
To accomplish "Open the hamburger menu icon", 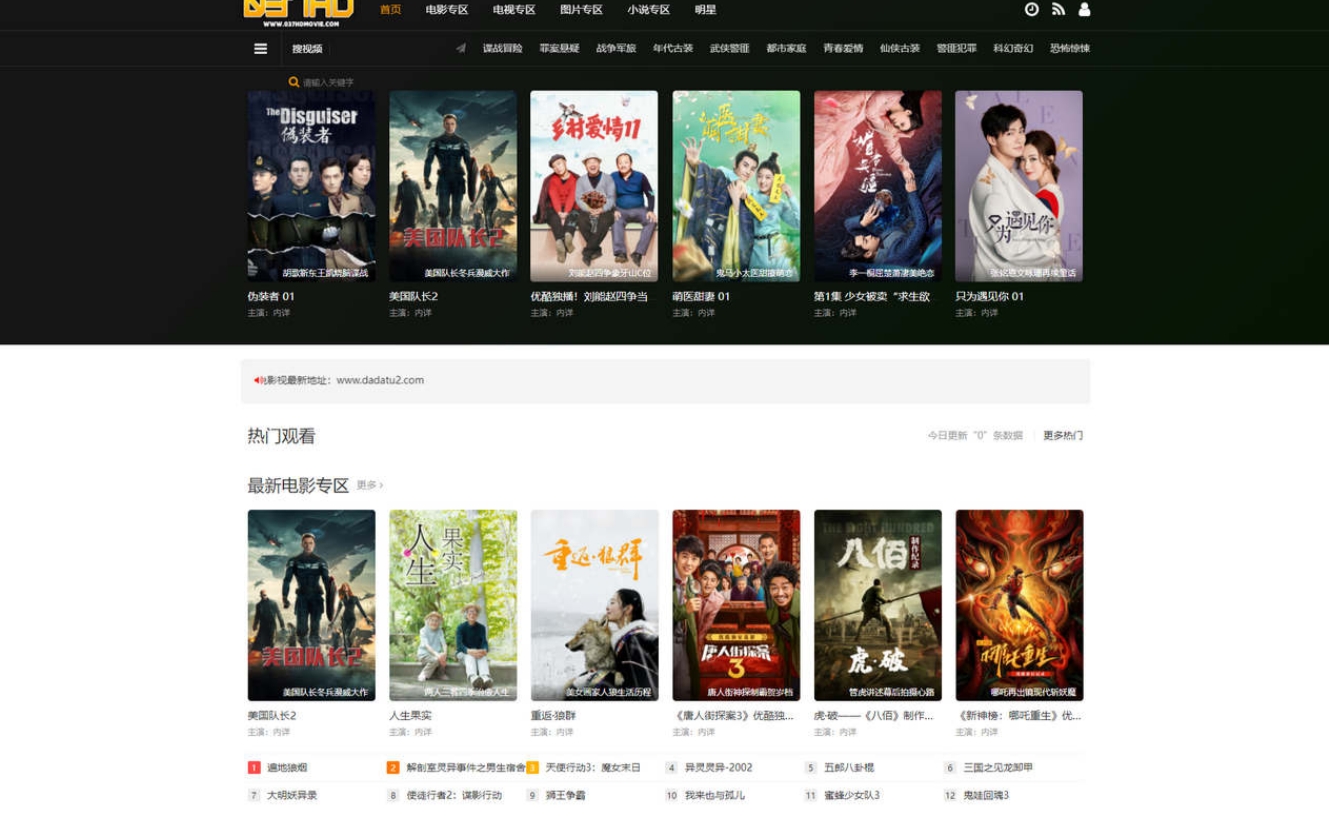I will click(260, 48).
